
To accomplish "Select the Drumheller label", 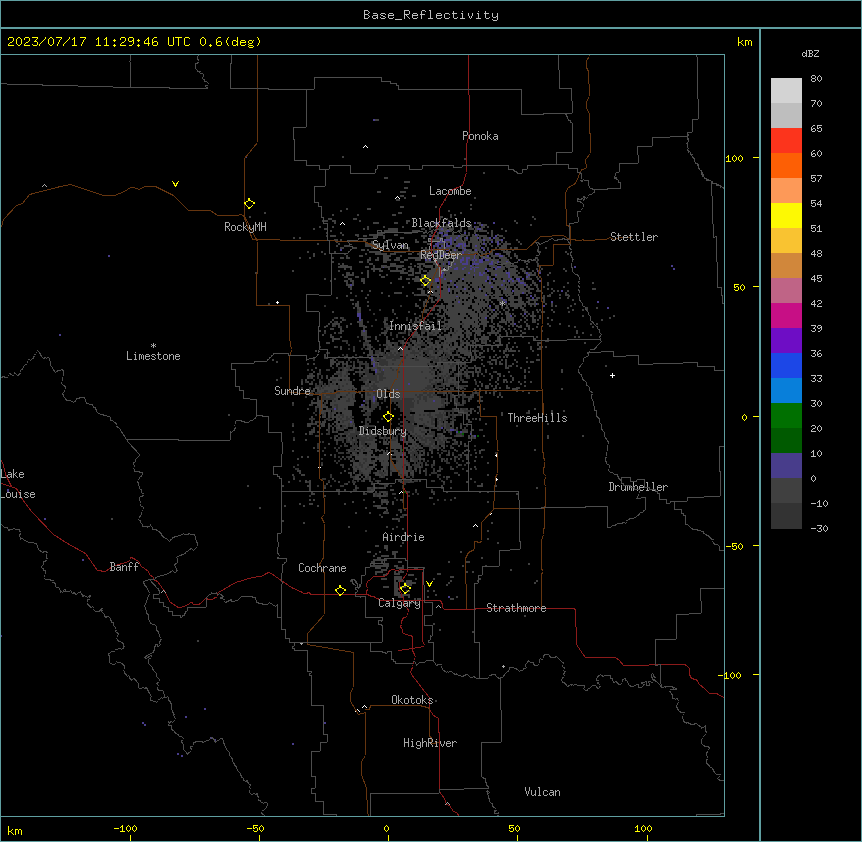I will pyautogui.click(x=638, y=487).
